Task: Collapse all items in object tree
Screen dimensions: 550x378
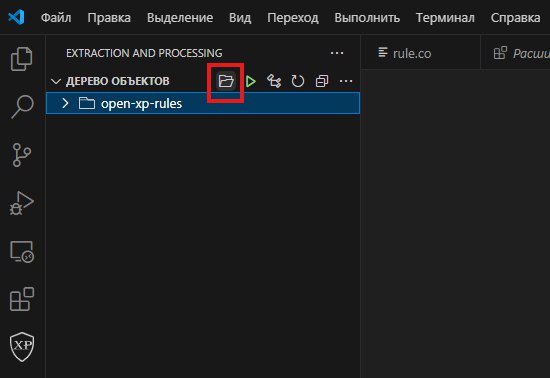Action: (x=322, y=81)
